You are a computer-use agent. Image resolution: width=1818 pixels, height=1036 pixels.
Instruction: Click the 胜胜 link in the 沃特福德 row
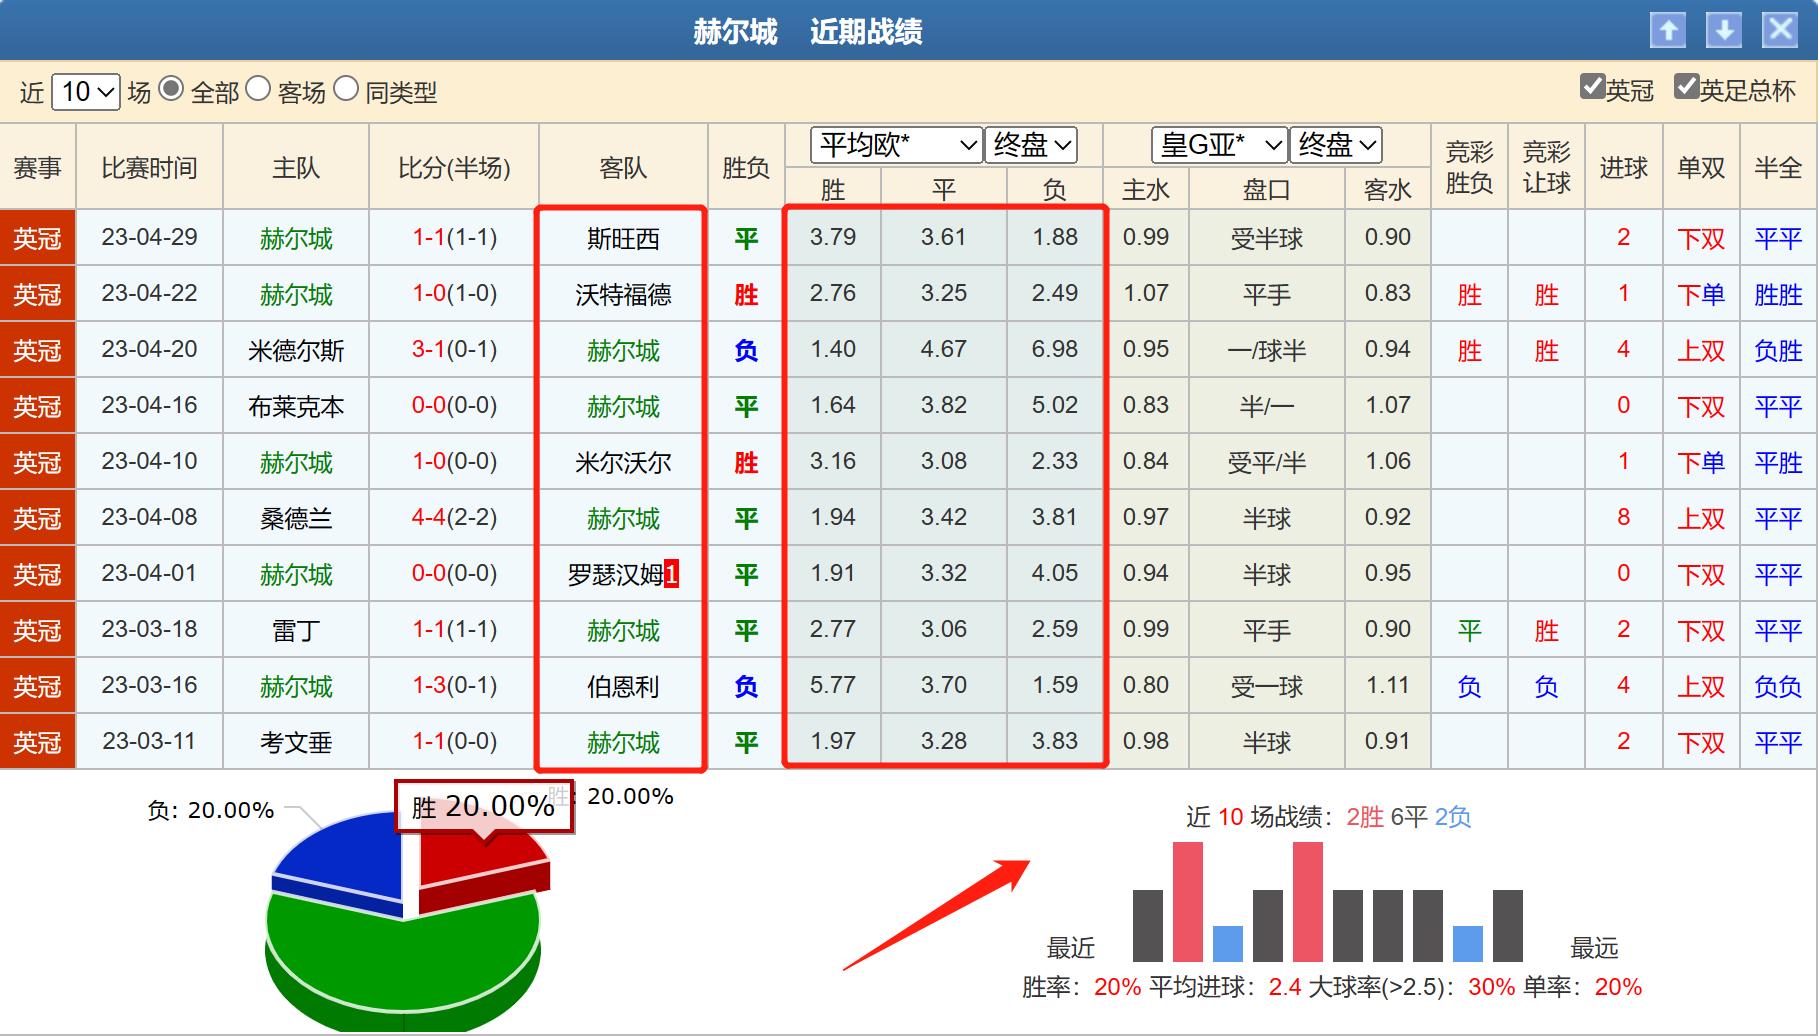click(x=1779, y=294)
